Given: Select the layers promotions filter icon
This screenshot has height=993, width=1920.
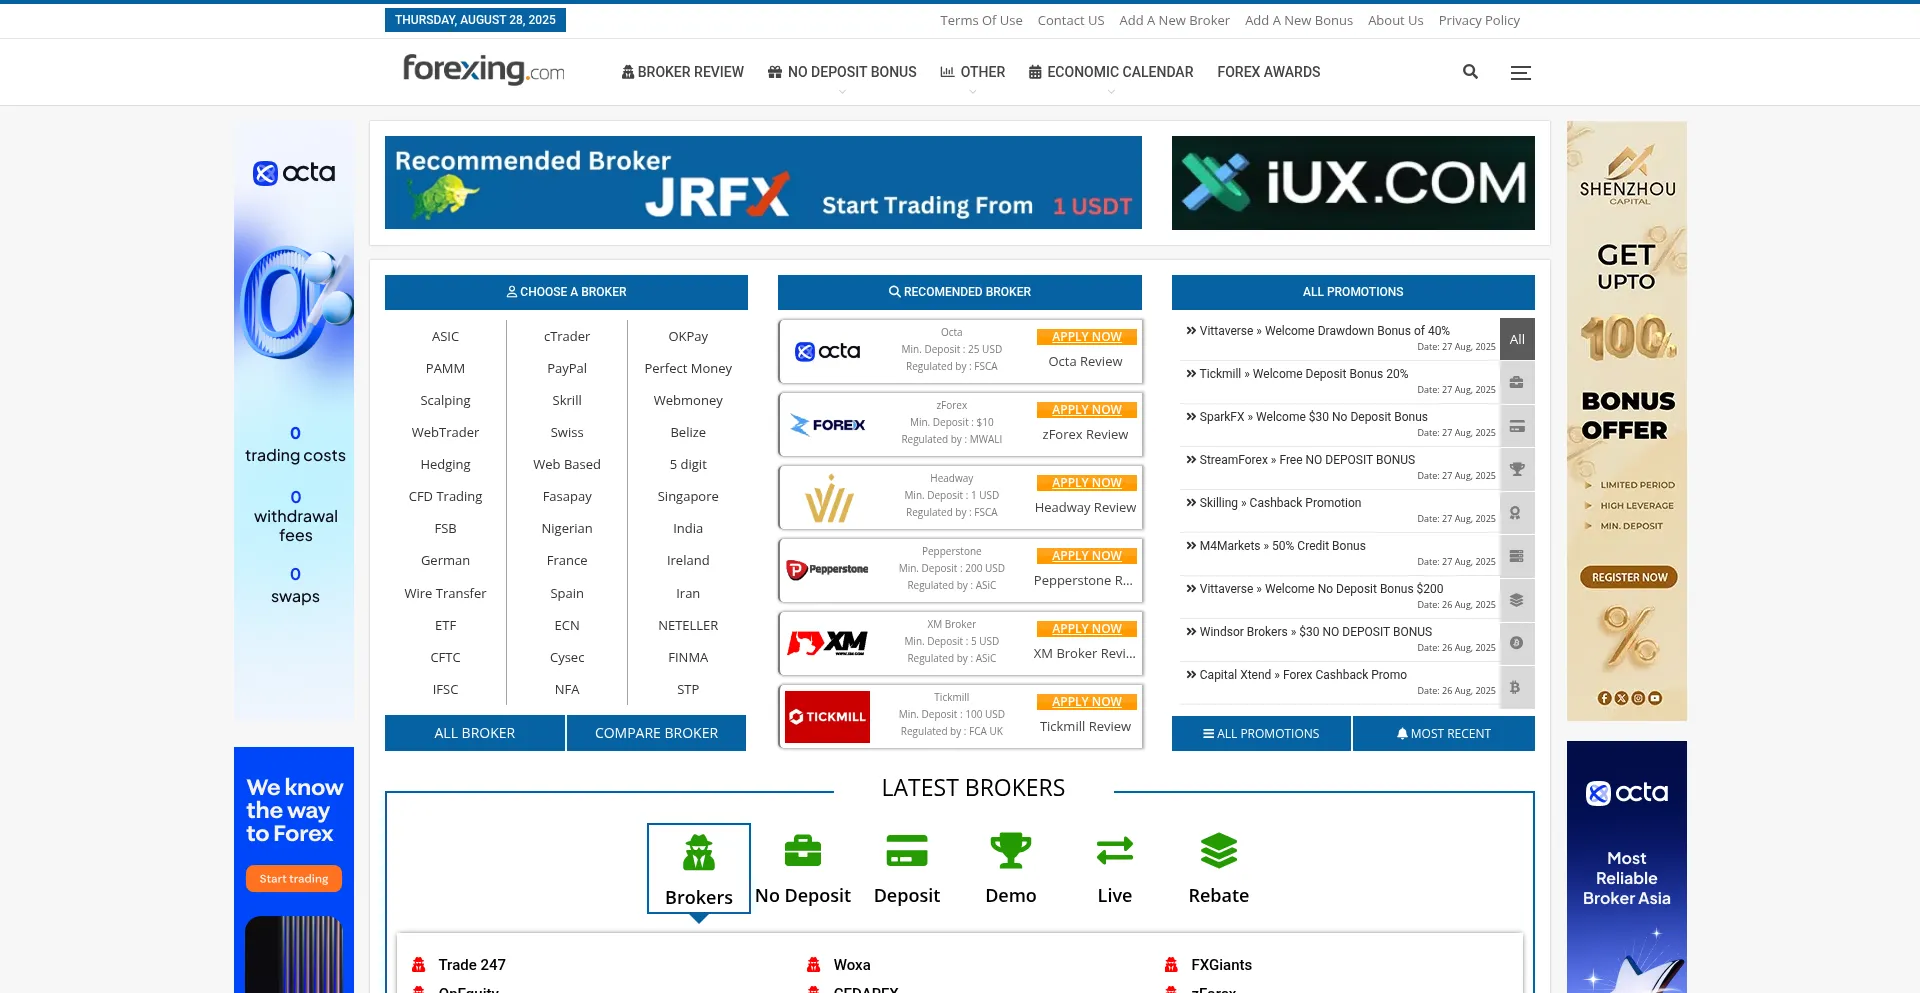Looking at the screenshot, I should [1517, 600].
